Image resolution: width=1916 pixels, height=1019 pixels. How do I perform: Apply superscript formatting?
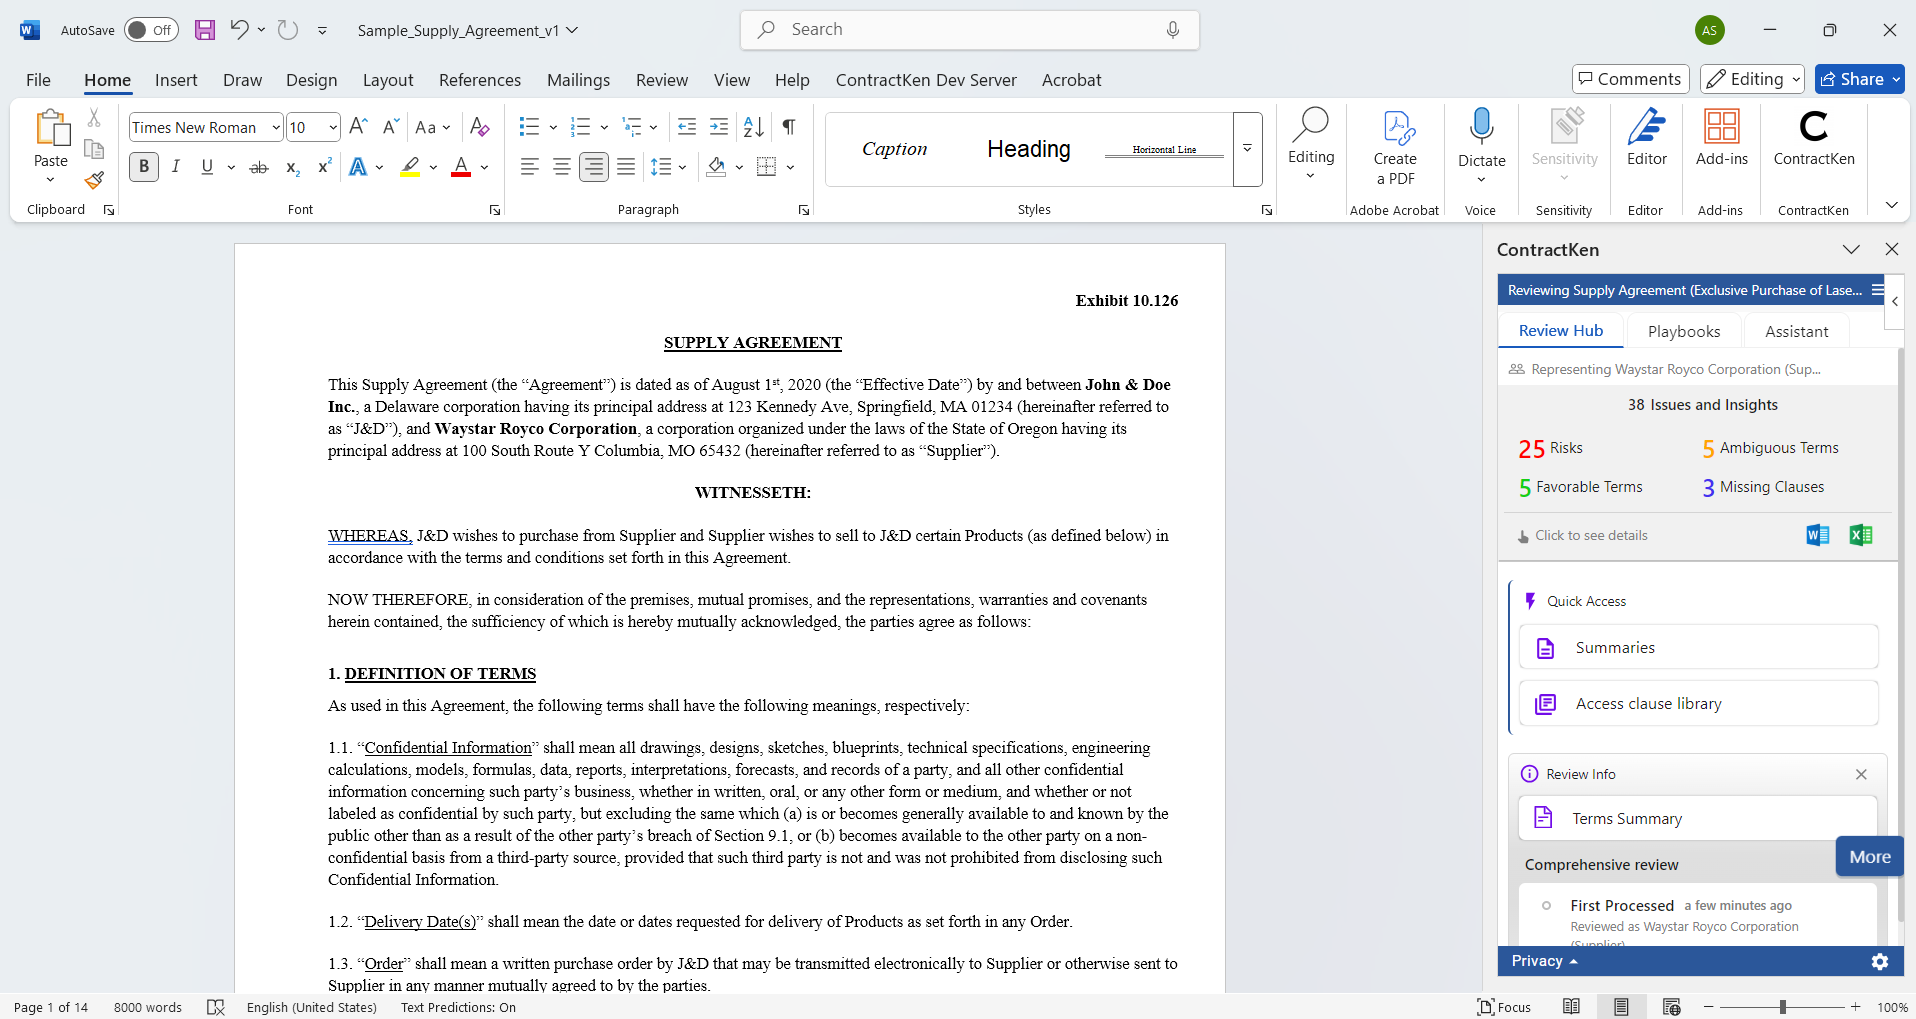click(x=324, y=167)
